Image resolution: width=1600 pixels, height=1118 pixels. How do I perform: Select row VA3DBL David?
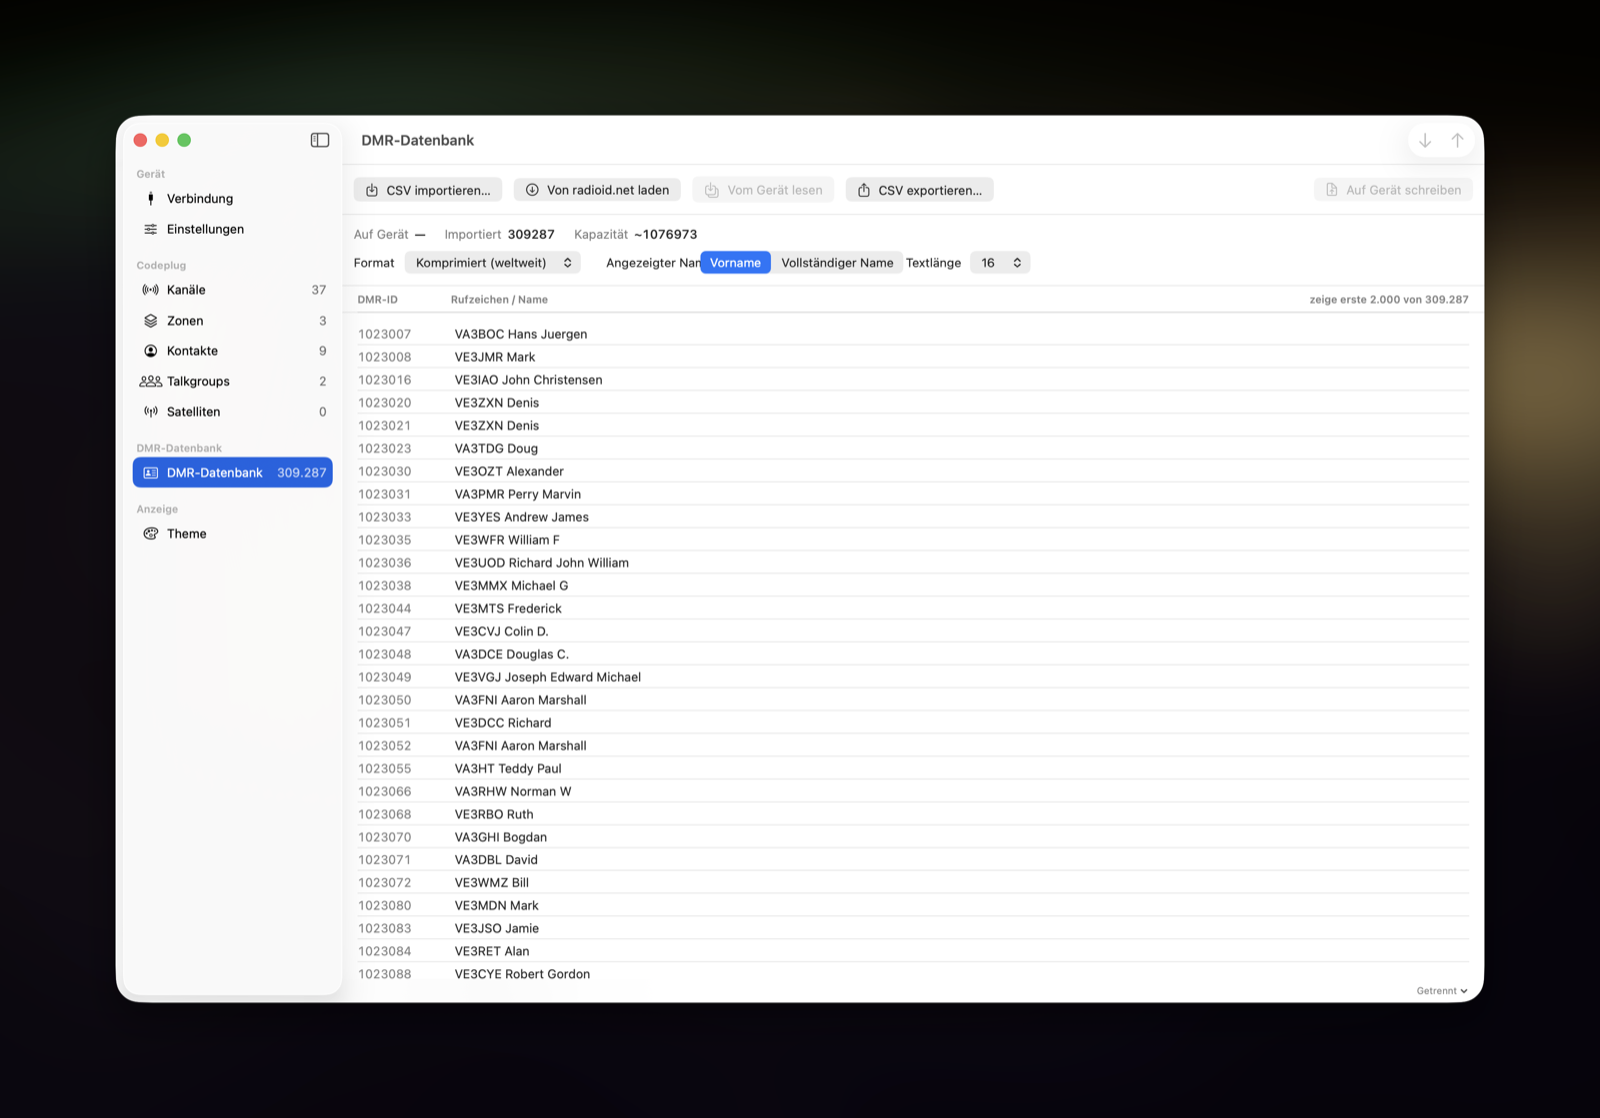(x=913, y=860)
